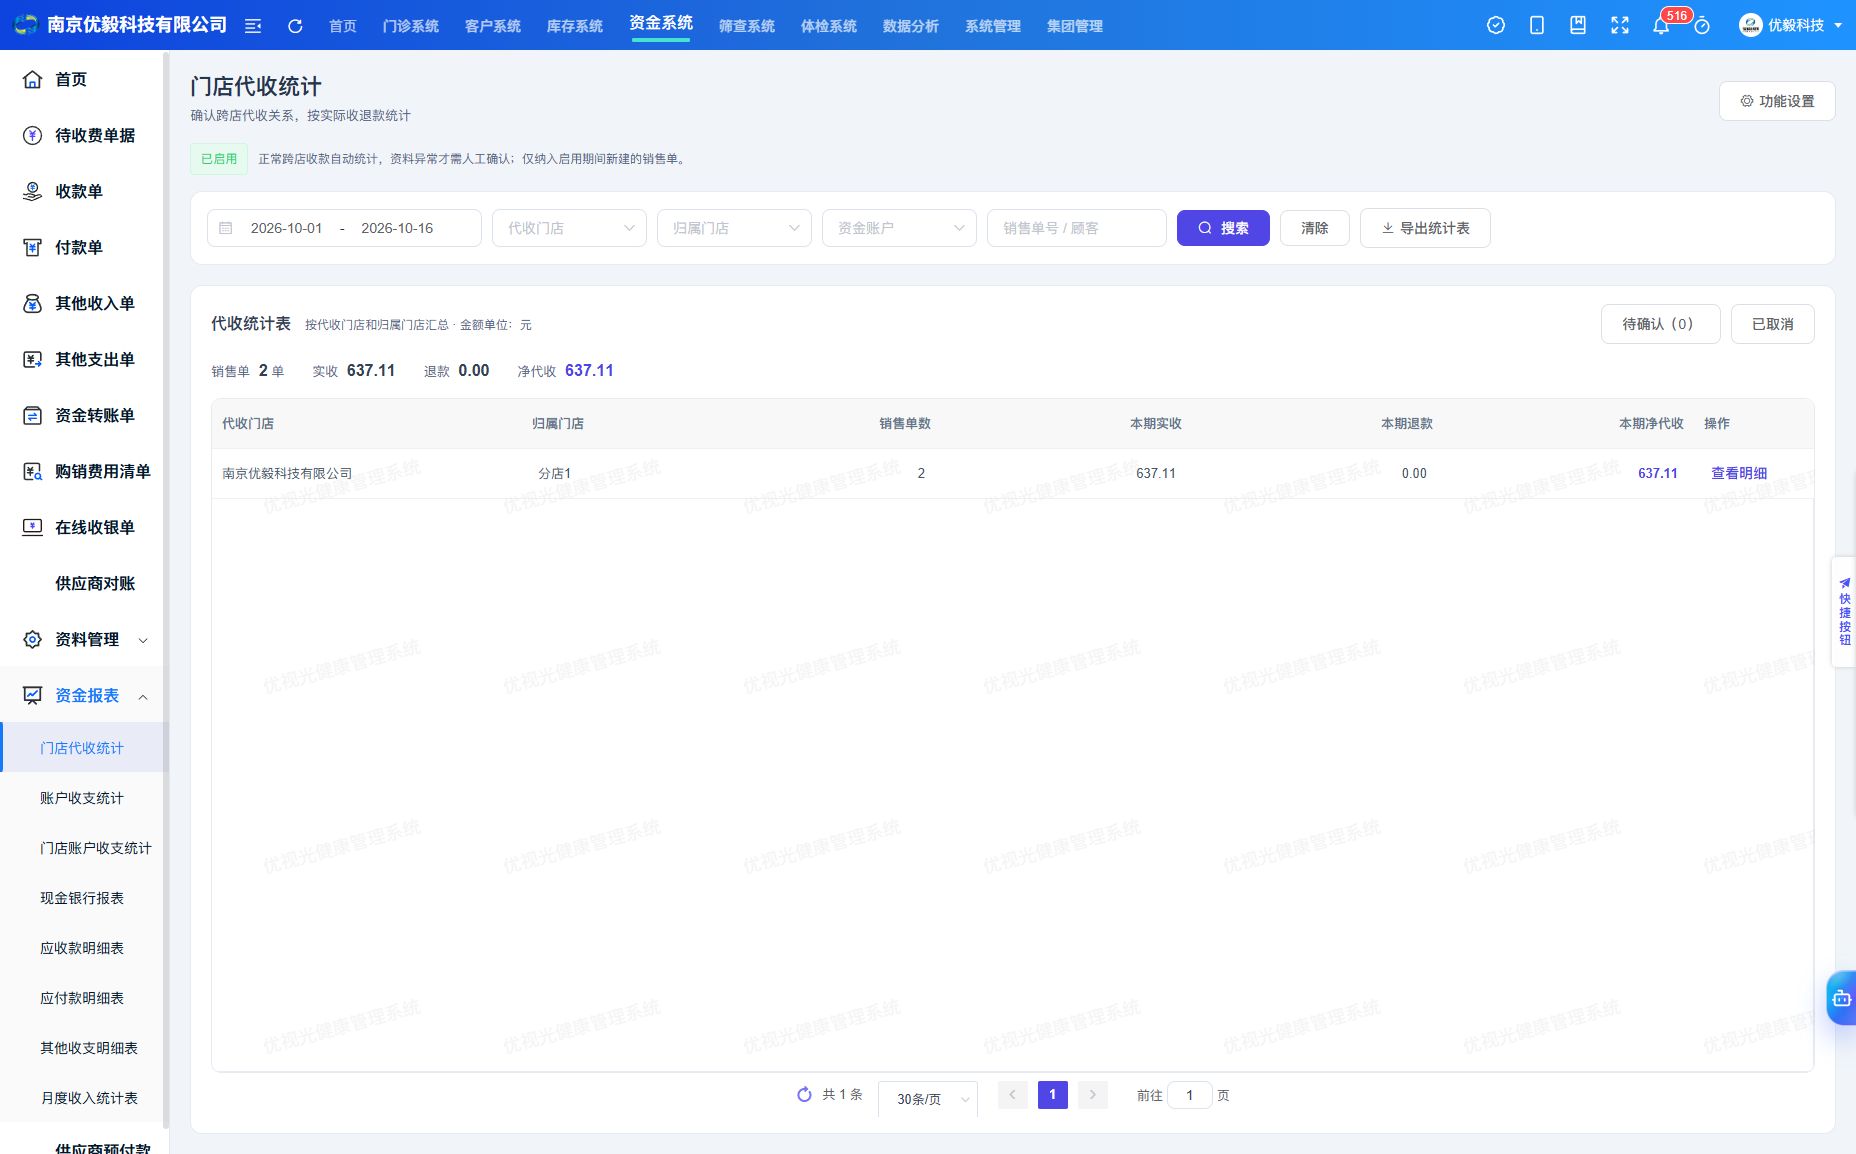Click the date range picker field
Screen dimensions: 1856x1154
pos(344,228)
